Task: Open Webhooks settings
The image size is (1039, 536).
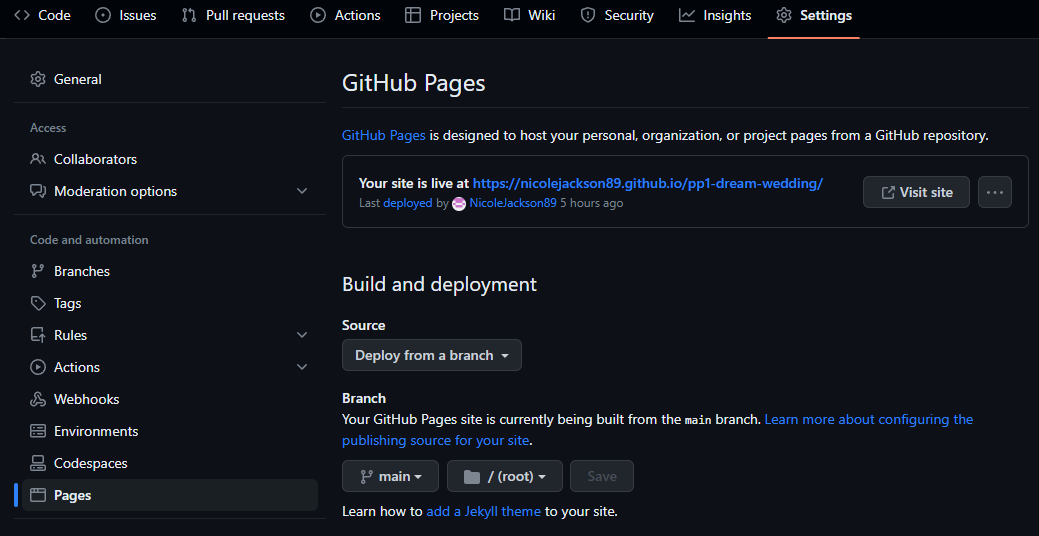Action: point(170,399)
